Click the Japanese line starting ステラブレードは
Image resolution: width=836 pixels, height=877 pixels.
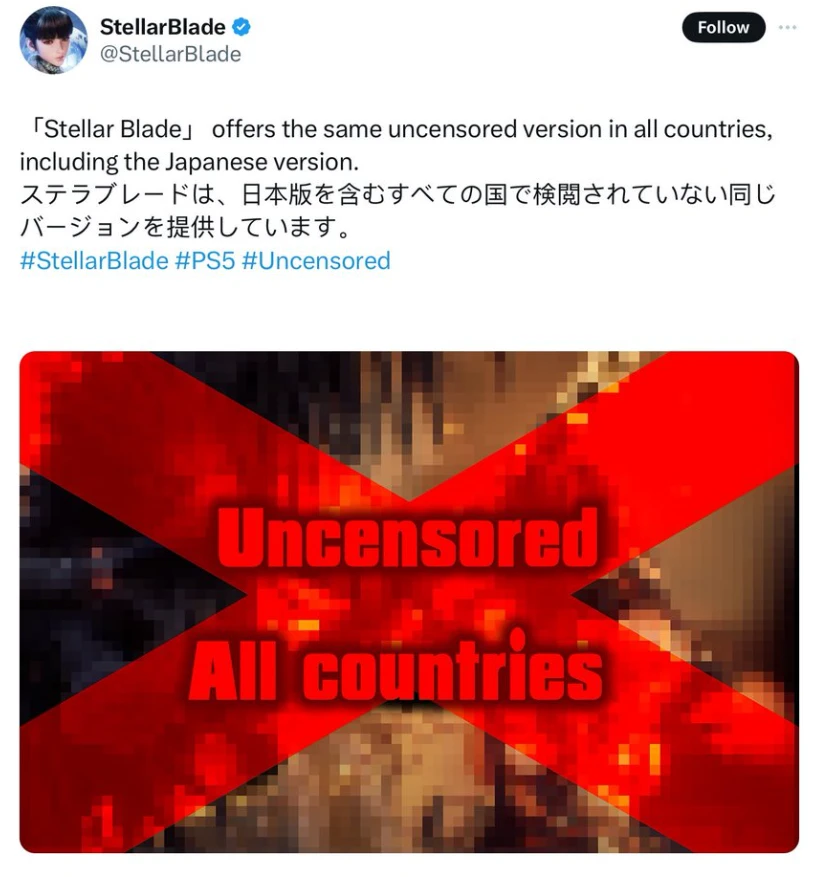click(398, 195)
